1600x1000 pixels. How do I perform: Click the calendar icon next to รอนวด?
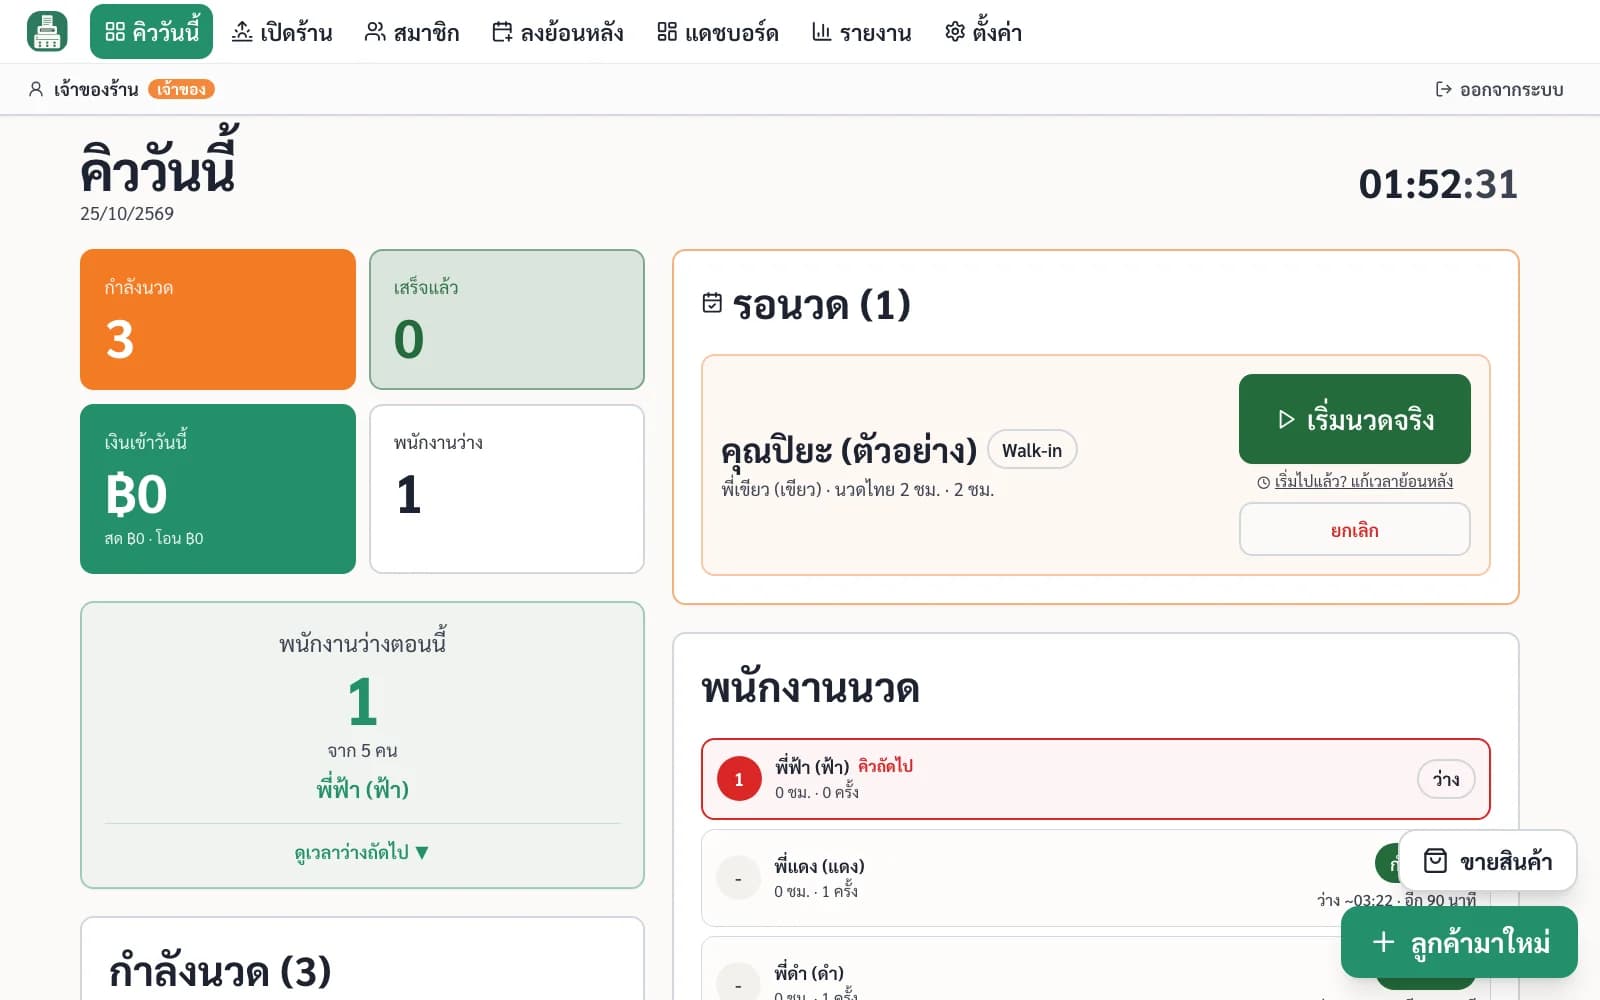(x=712, y=303)
